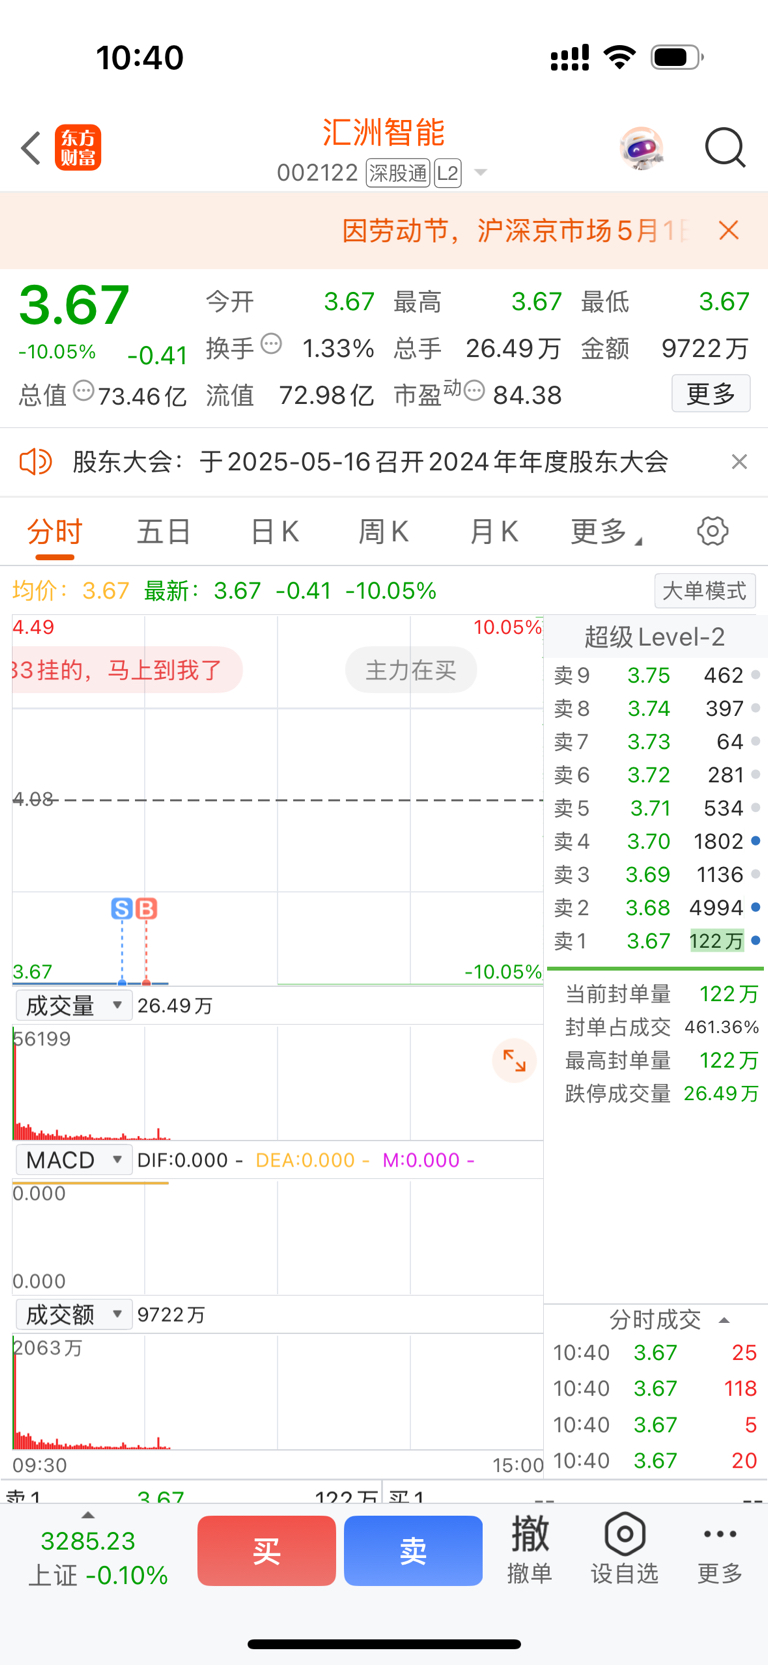Screen dimensions: 769x1665
Task: Tap the blue S sell marker
Action: click(x=122, y=908)
